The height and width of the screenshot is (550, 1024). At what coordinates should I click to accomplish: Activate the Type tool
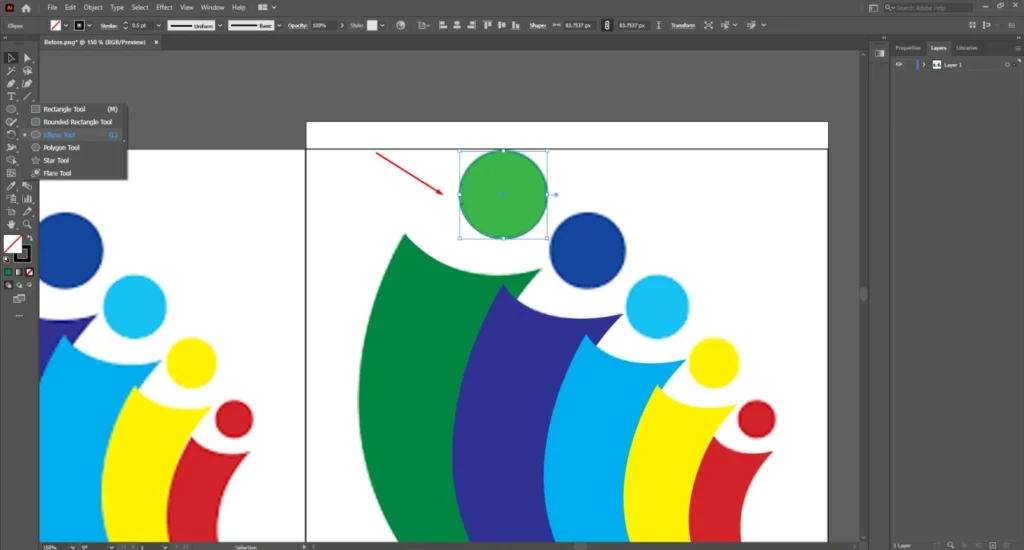(11, 97)
